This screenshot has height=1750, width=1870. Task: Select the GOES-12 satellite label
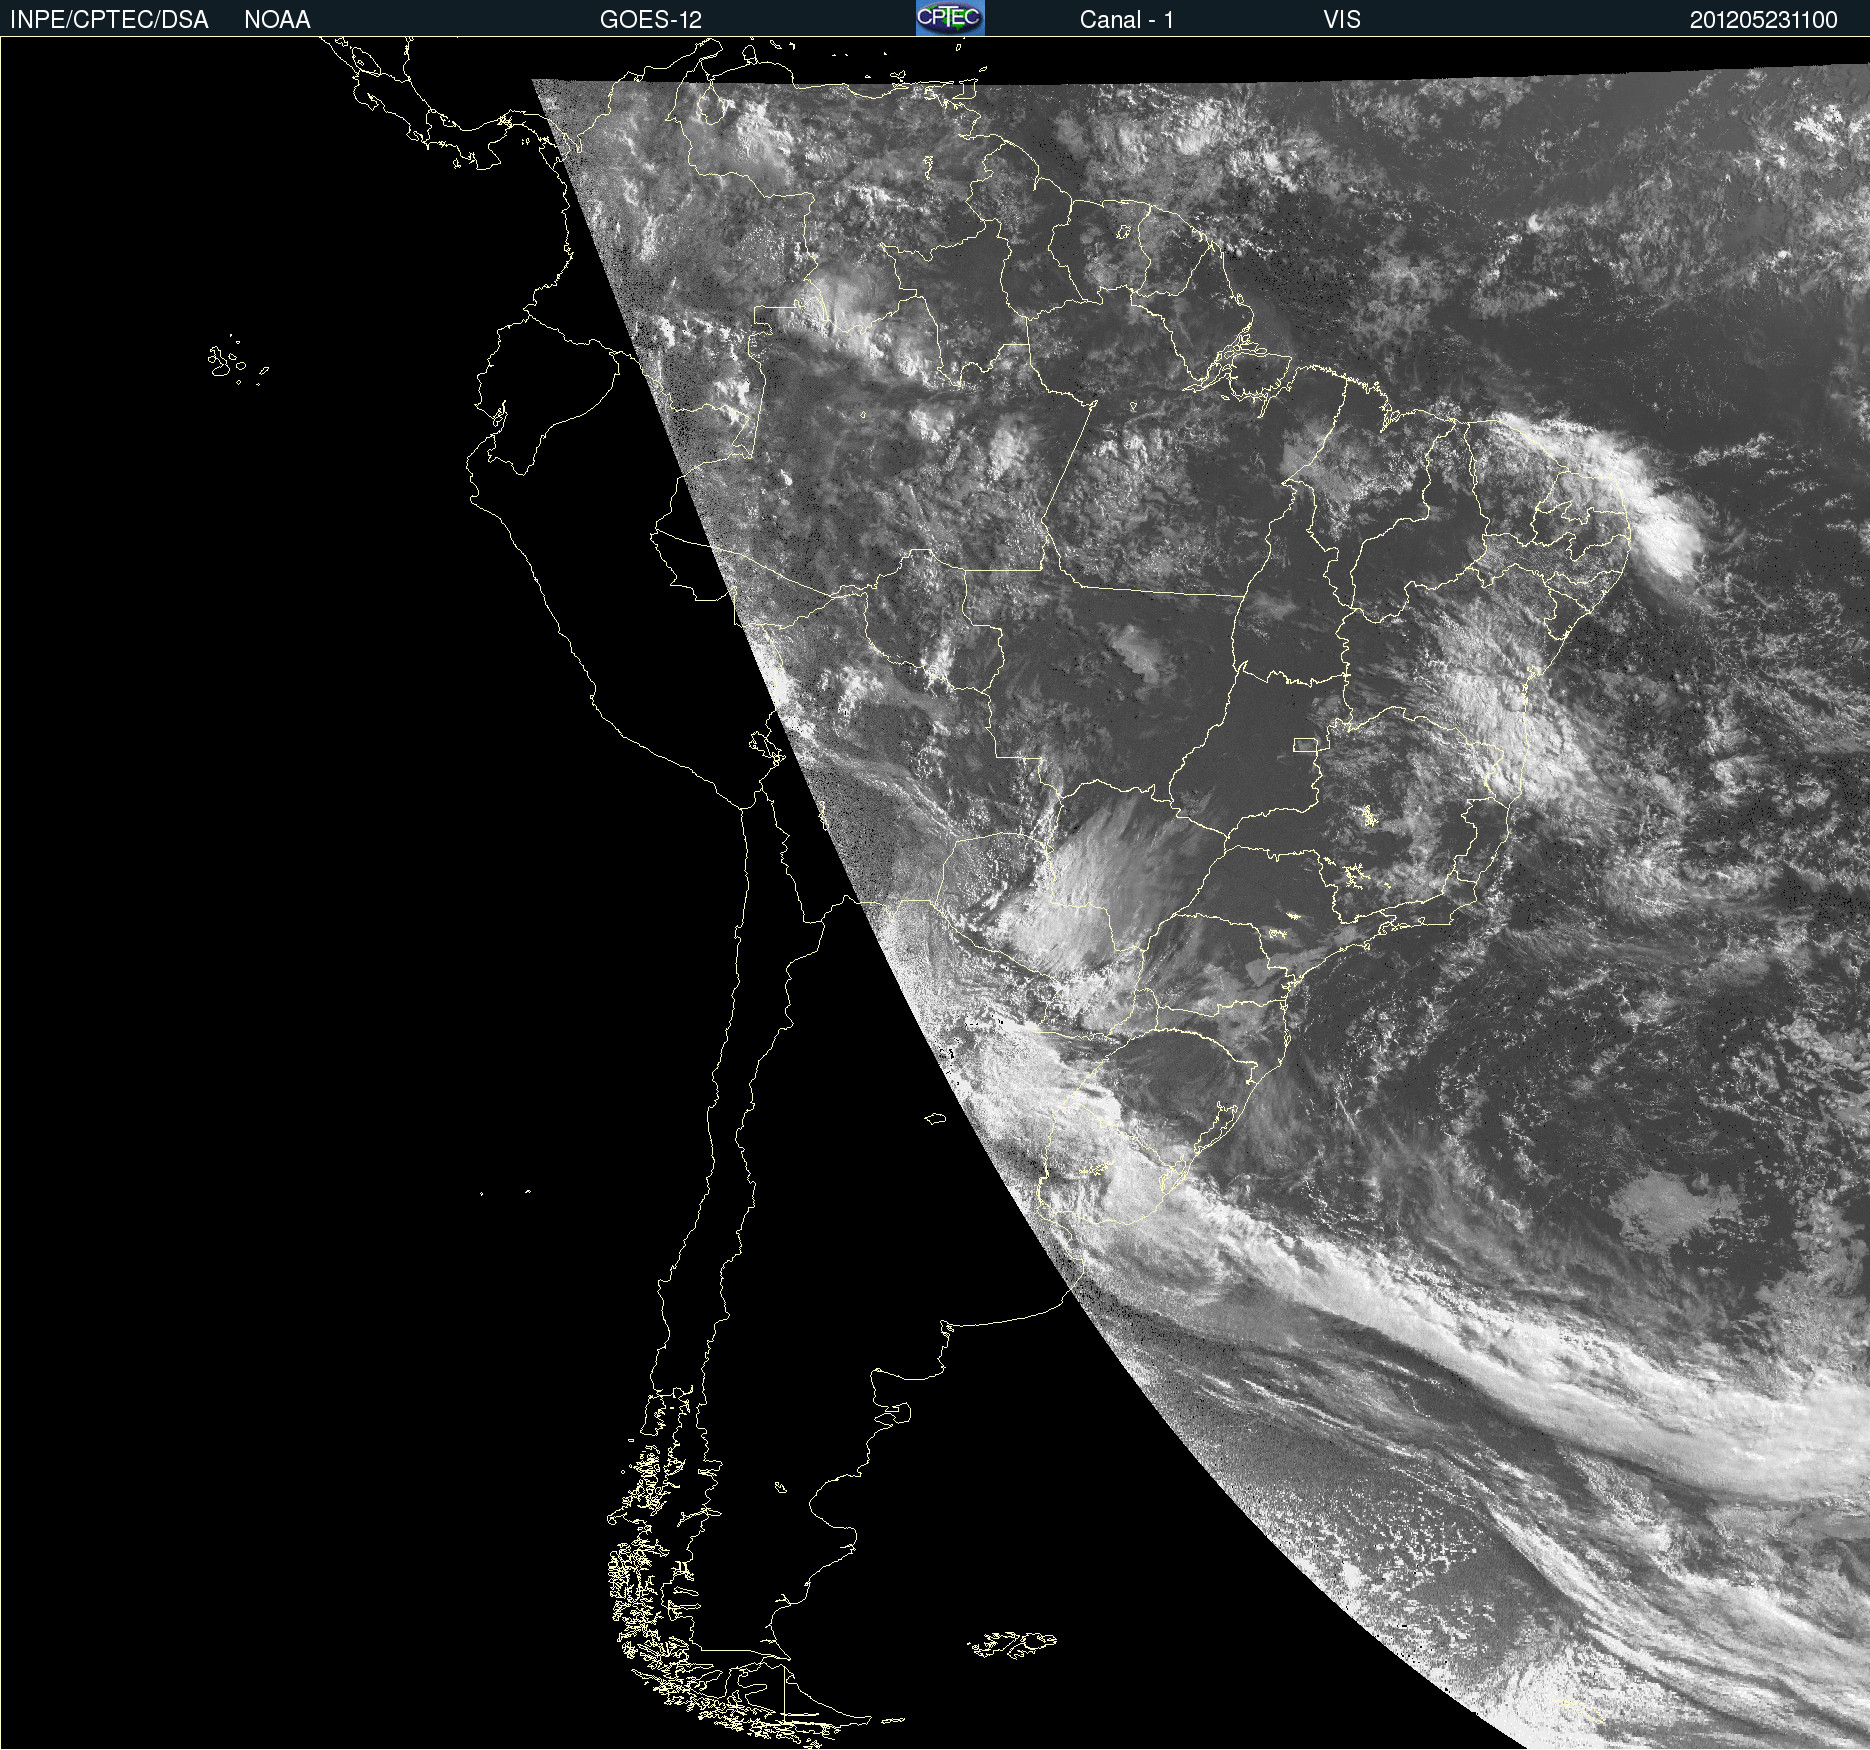pos(651,20)
